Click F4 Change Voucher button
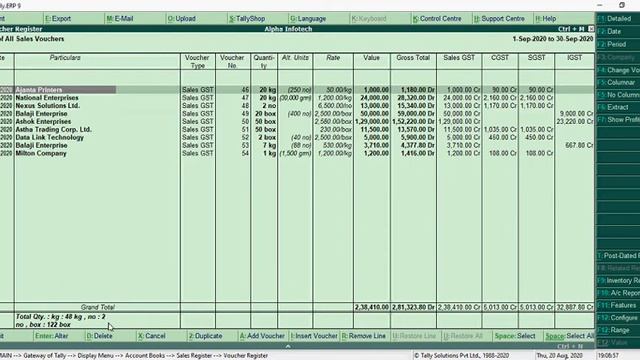The image size is (640, 360). [x=618, y=70]
